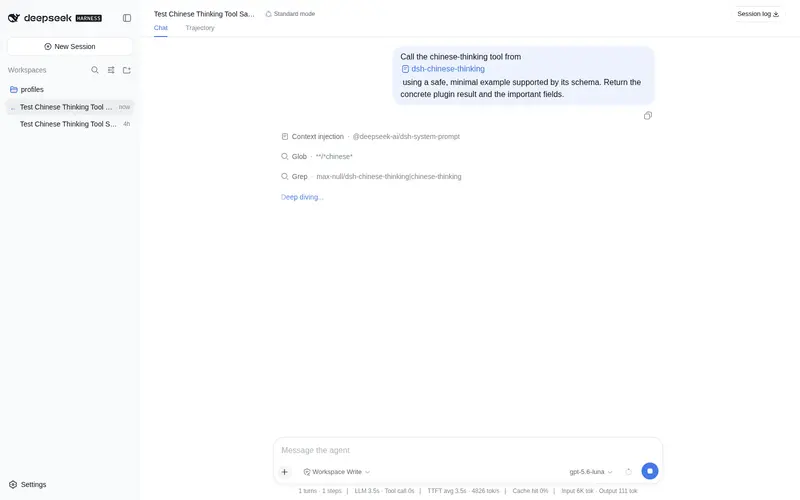Expand the Context injection step
The width and height of the screenshot is (800, 500).
coord(370,137)
